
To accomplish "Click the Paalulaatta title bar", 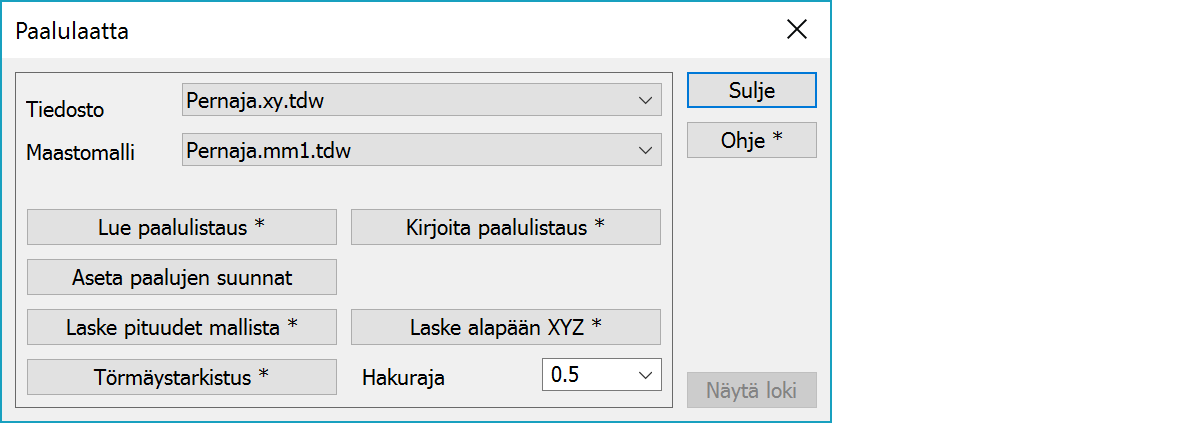I will pos(400,30).
